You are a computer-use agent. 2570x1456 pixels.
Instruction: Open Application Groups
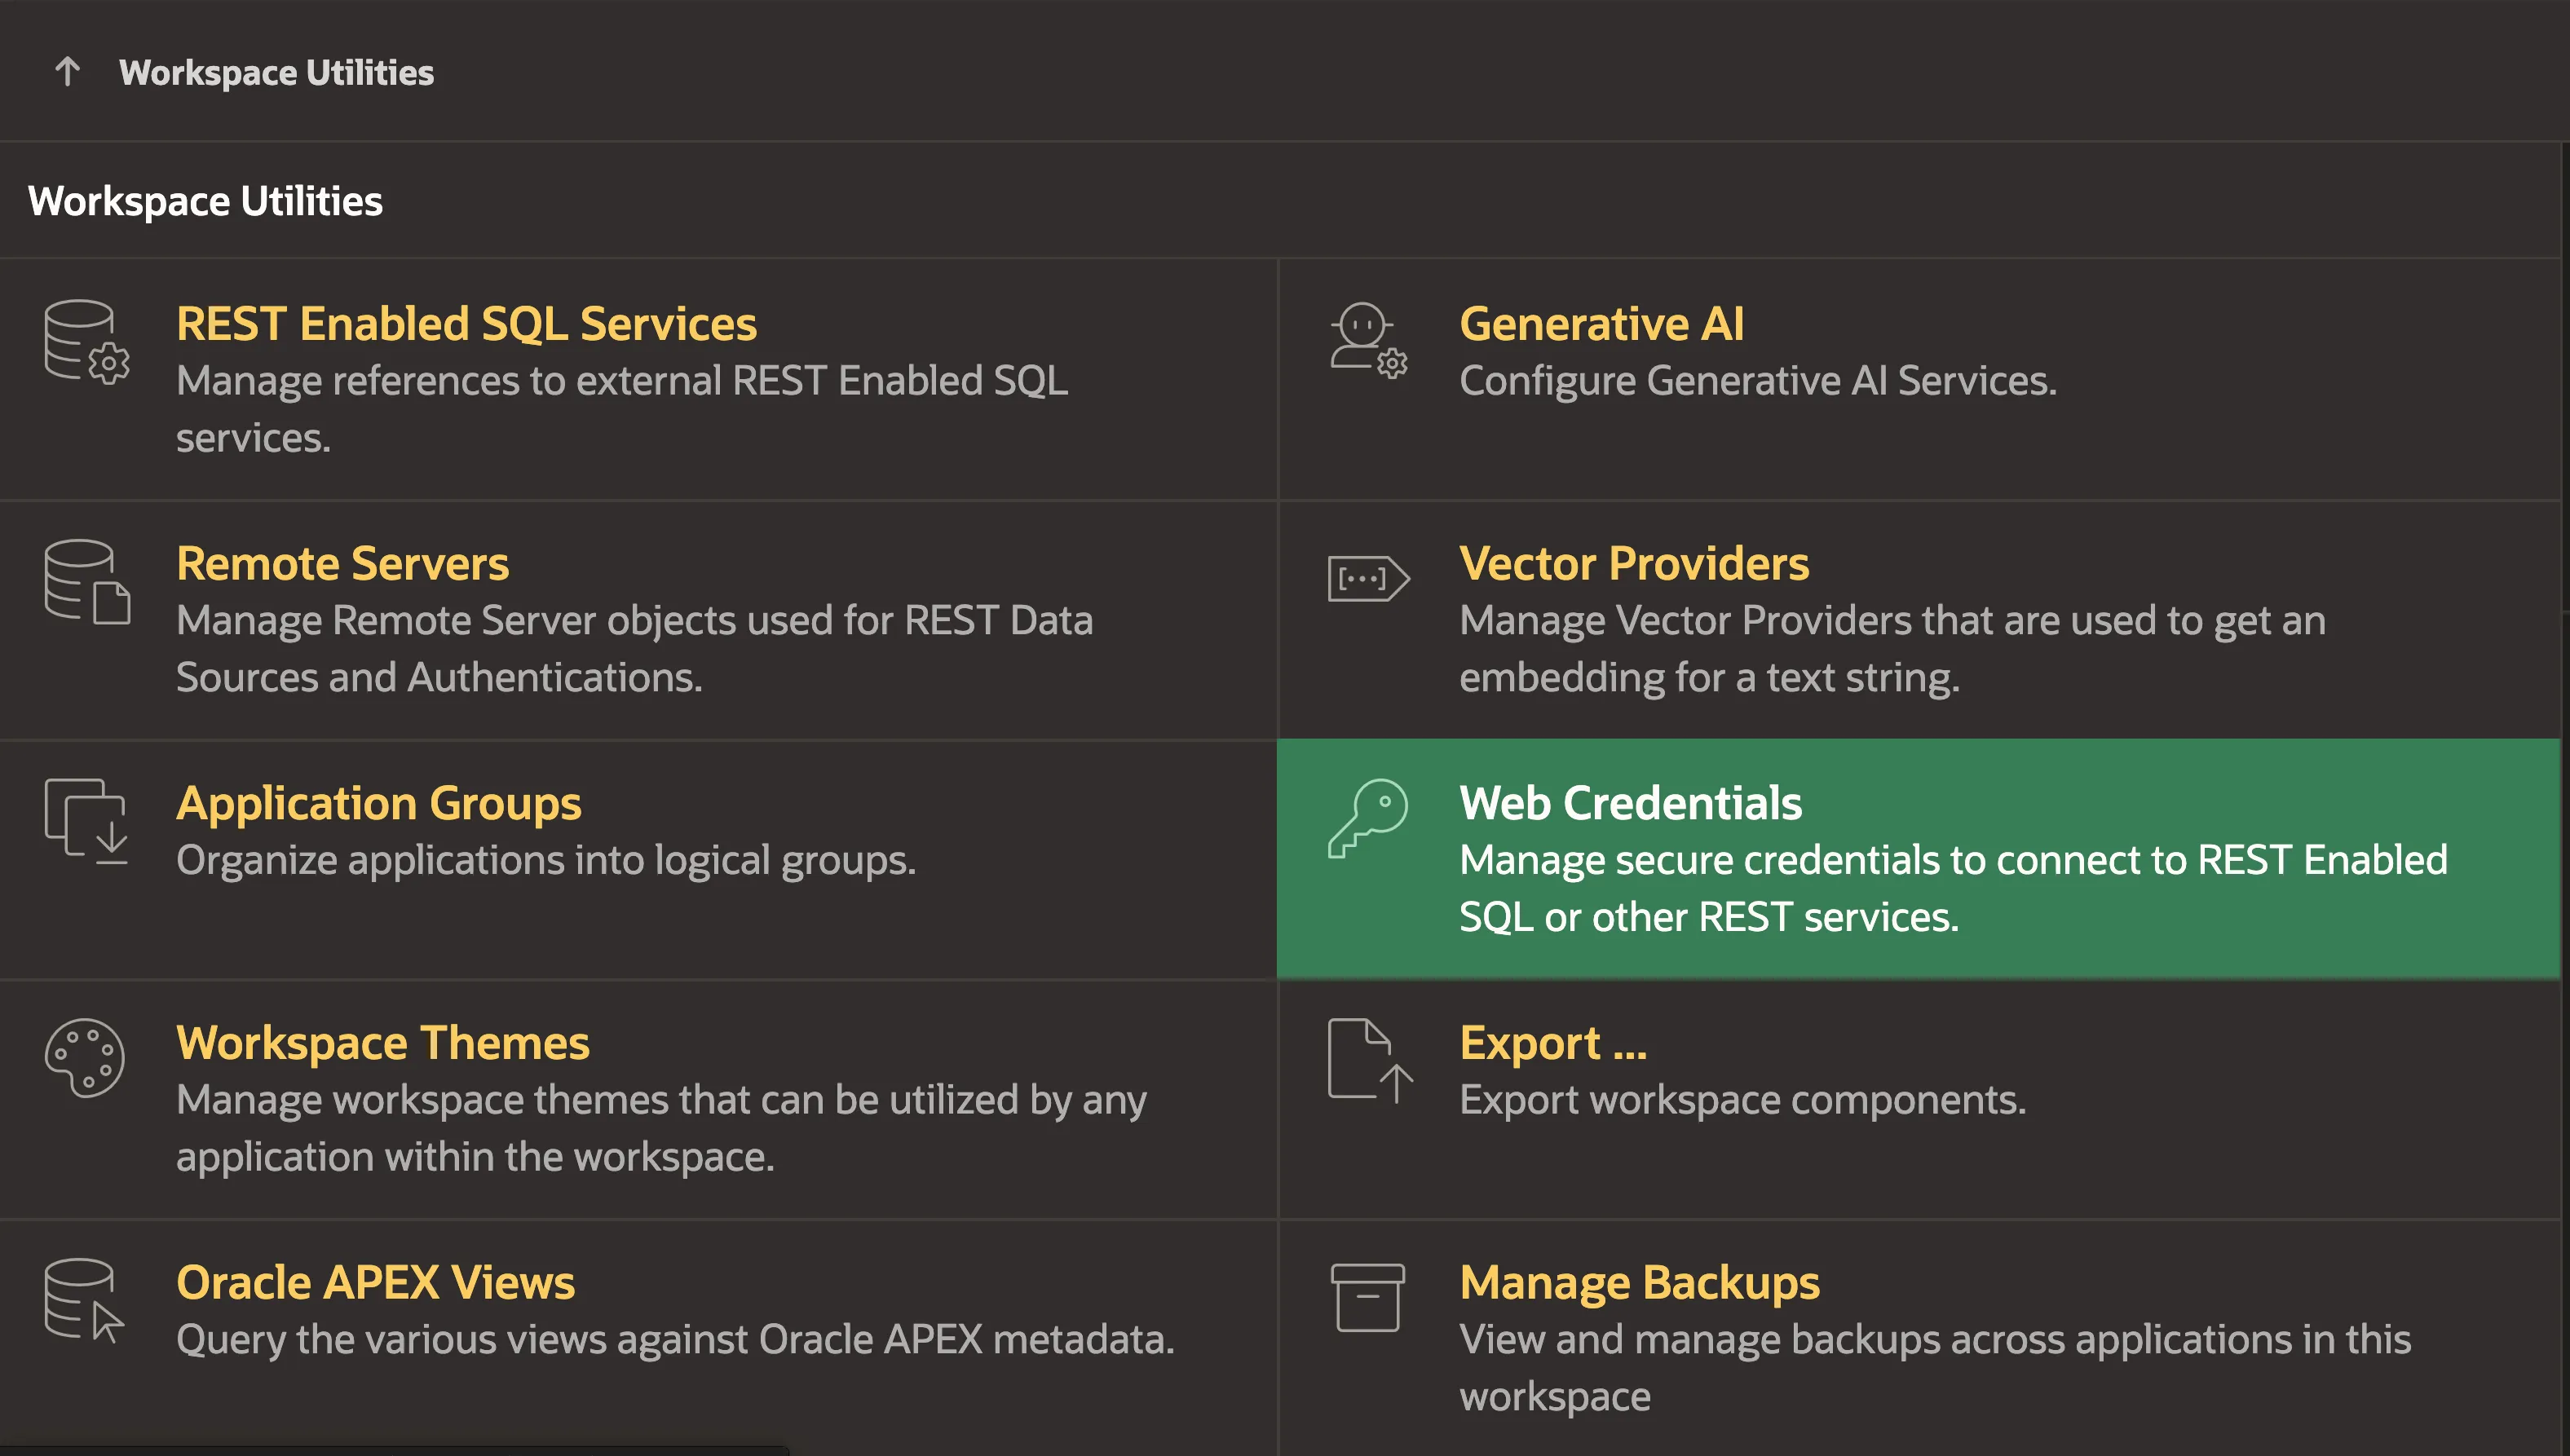(378, 802)
